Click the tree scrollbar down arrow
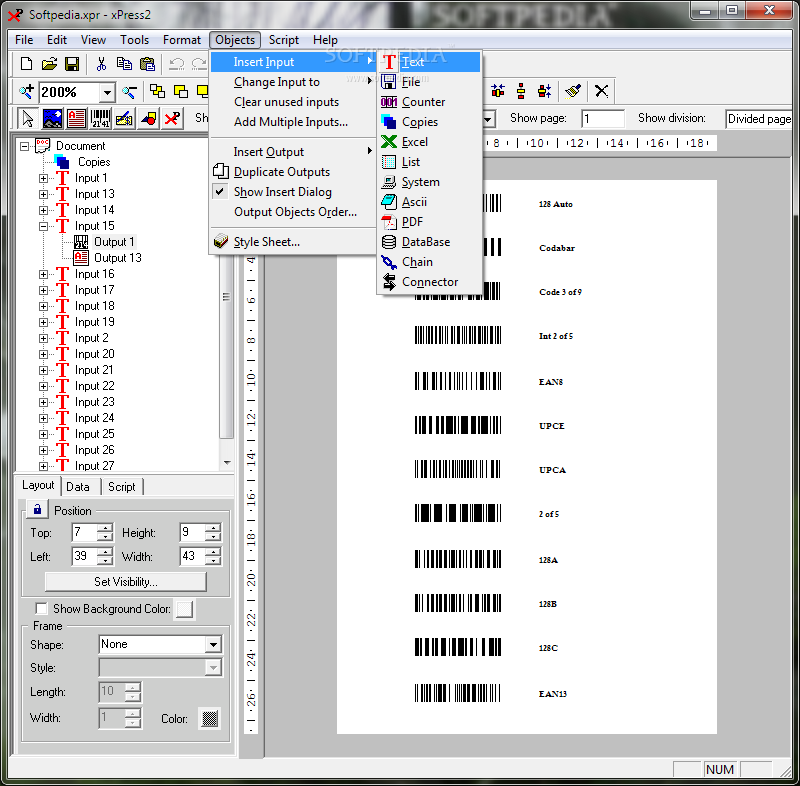The image size is (800, 786). 227,463
